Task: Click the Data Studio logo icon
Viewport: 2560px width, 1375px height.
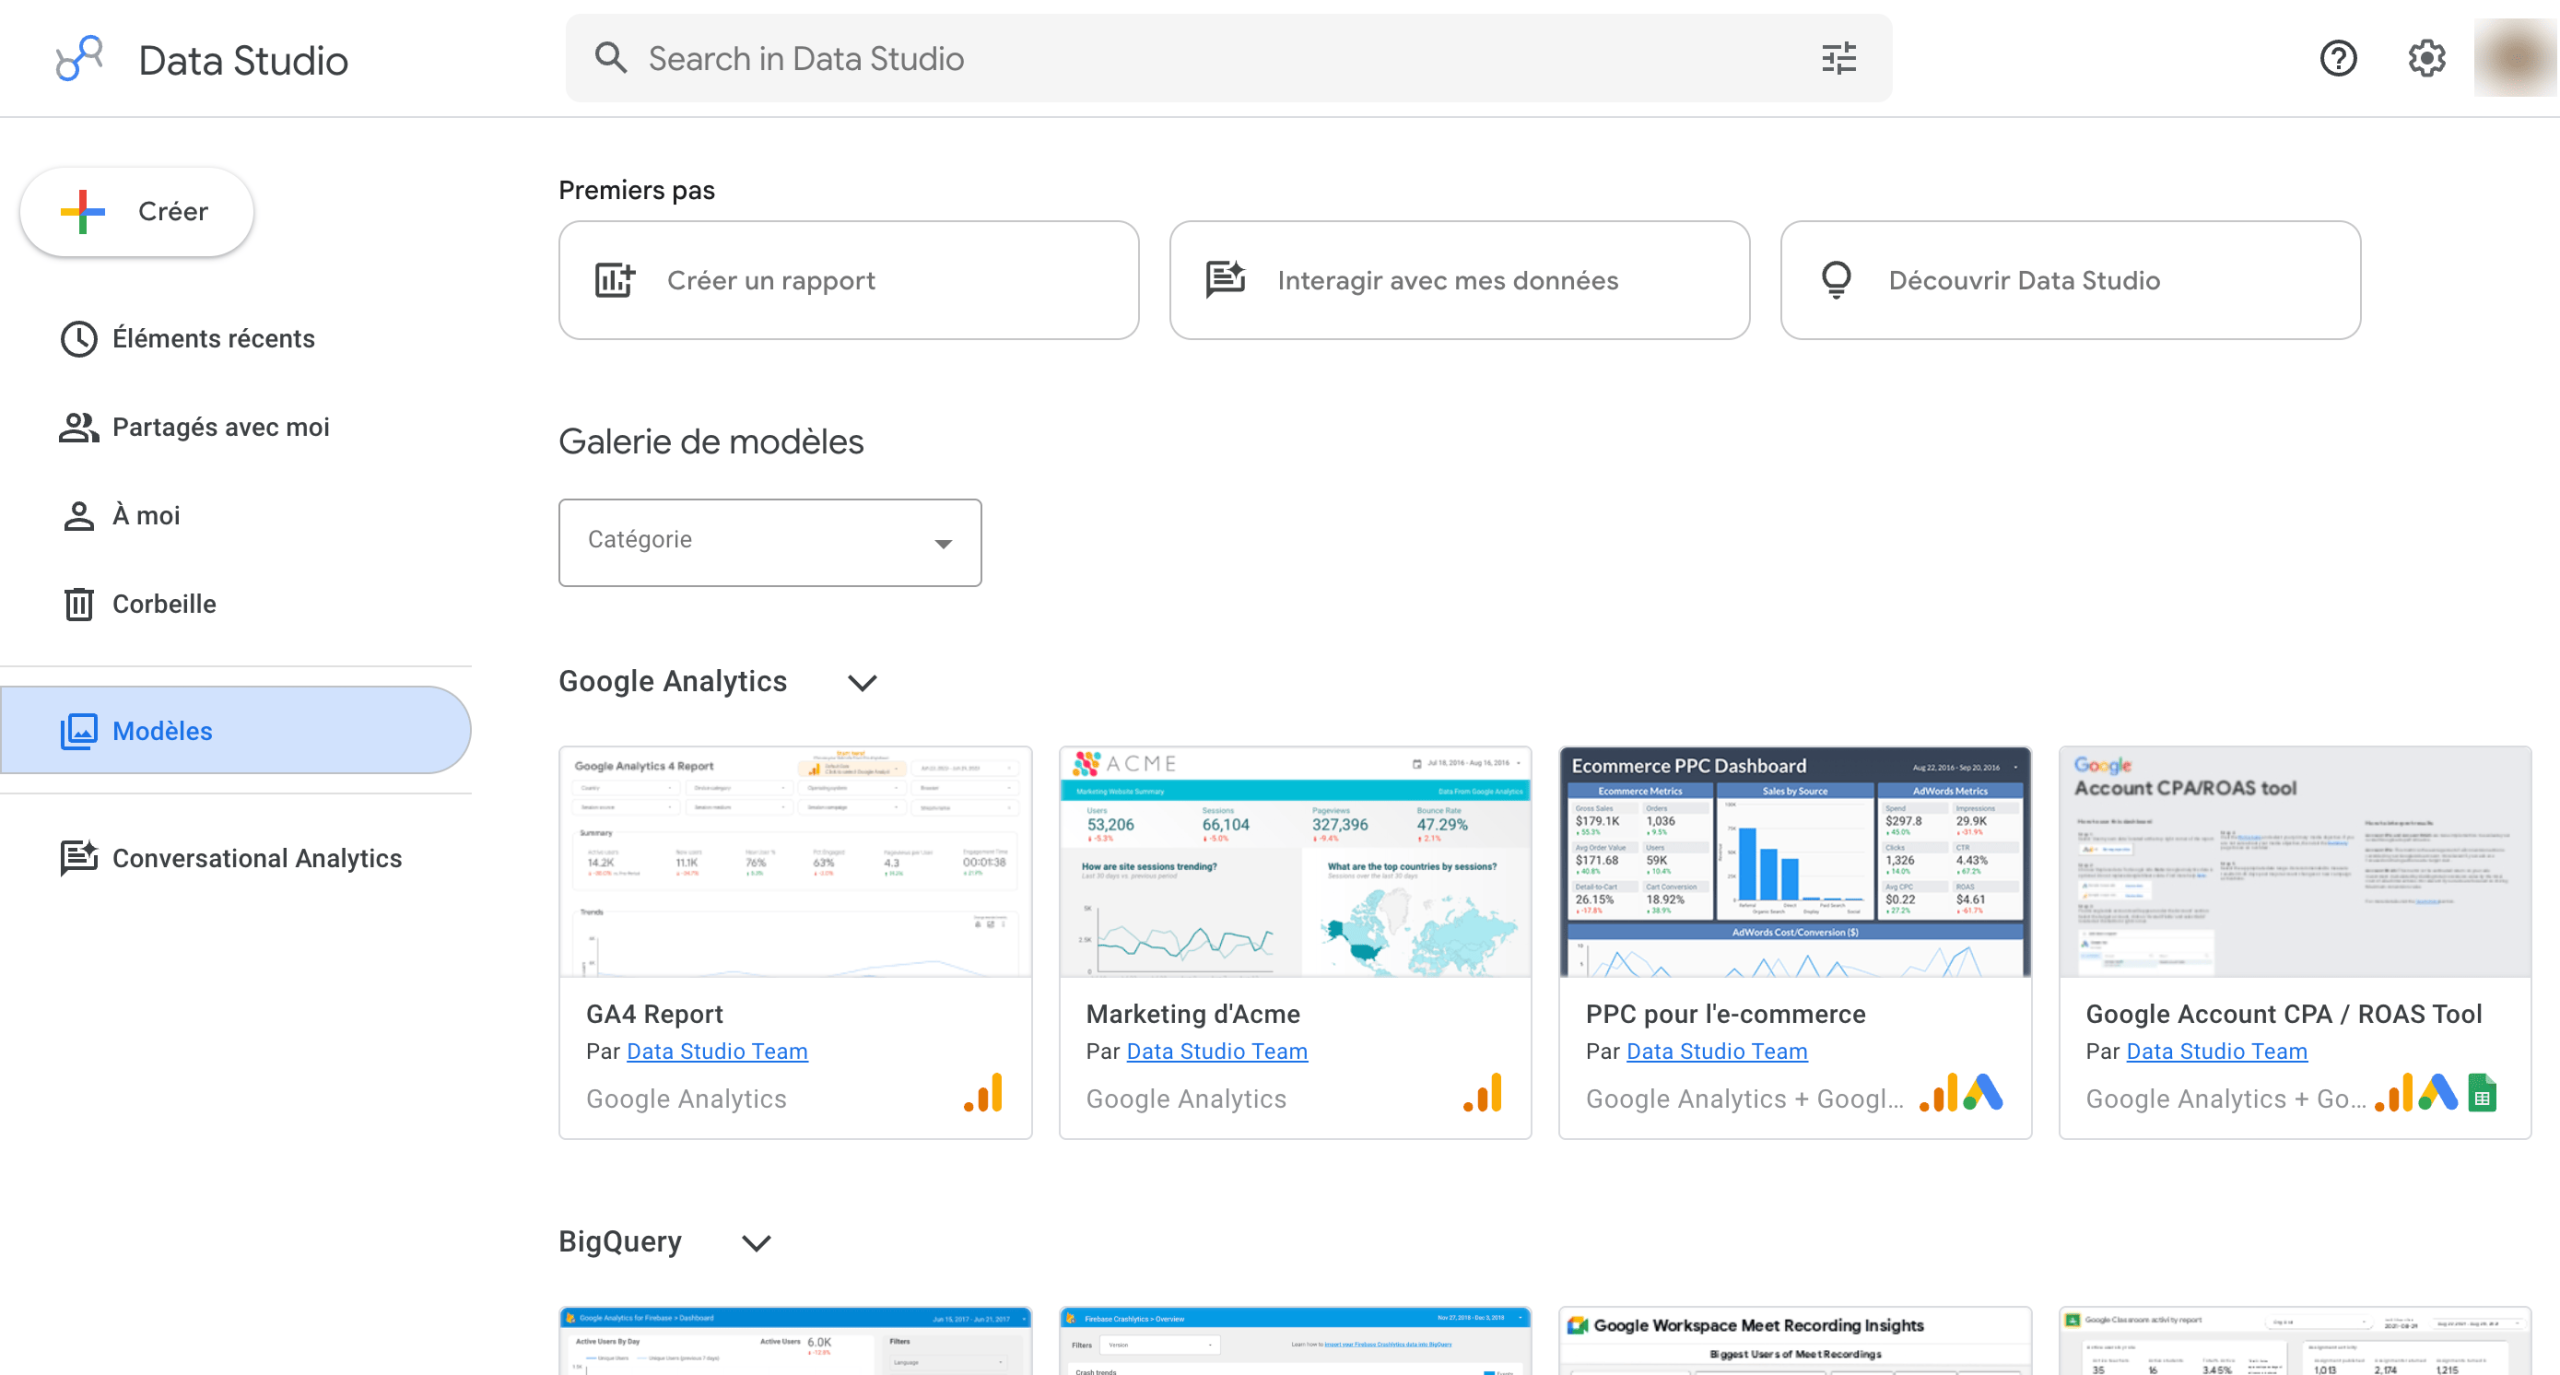Action: click(x=79, y=59)
